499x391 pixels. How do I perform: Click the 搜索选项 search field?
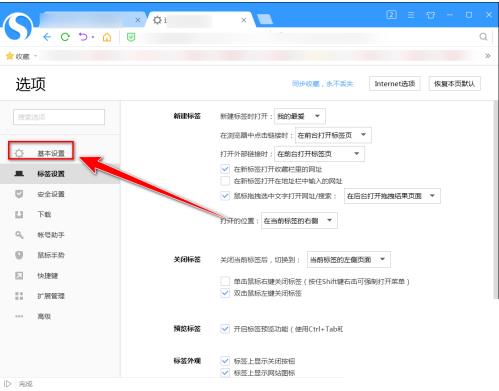coord(59,117)
